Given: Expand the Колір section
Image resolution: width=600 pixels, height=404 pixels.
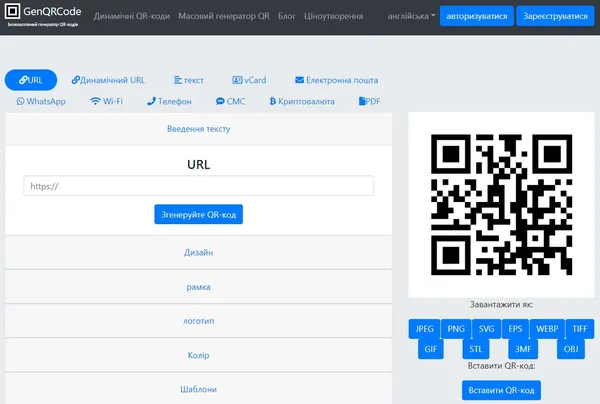Looking at the screenshot, I should pyautogui.click(x=199, y=355).
